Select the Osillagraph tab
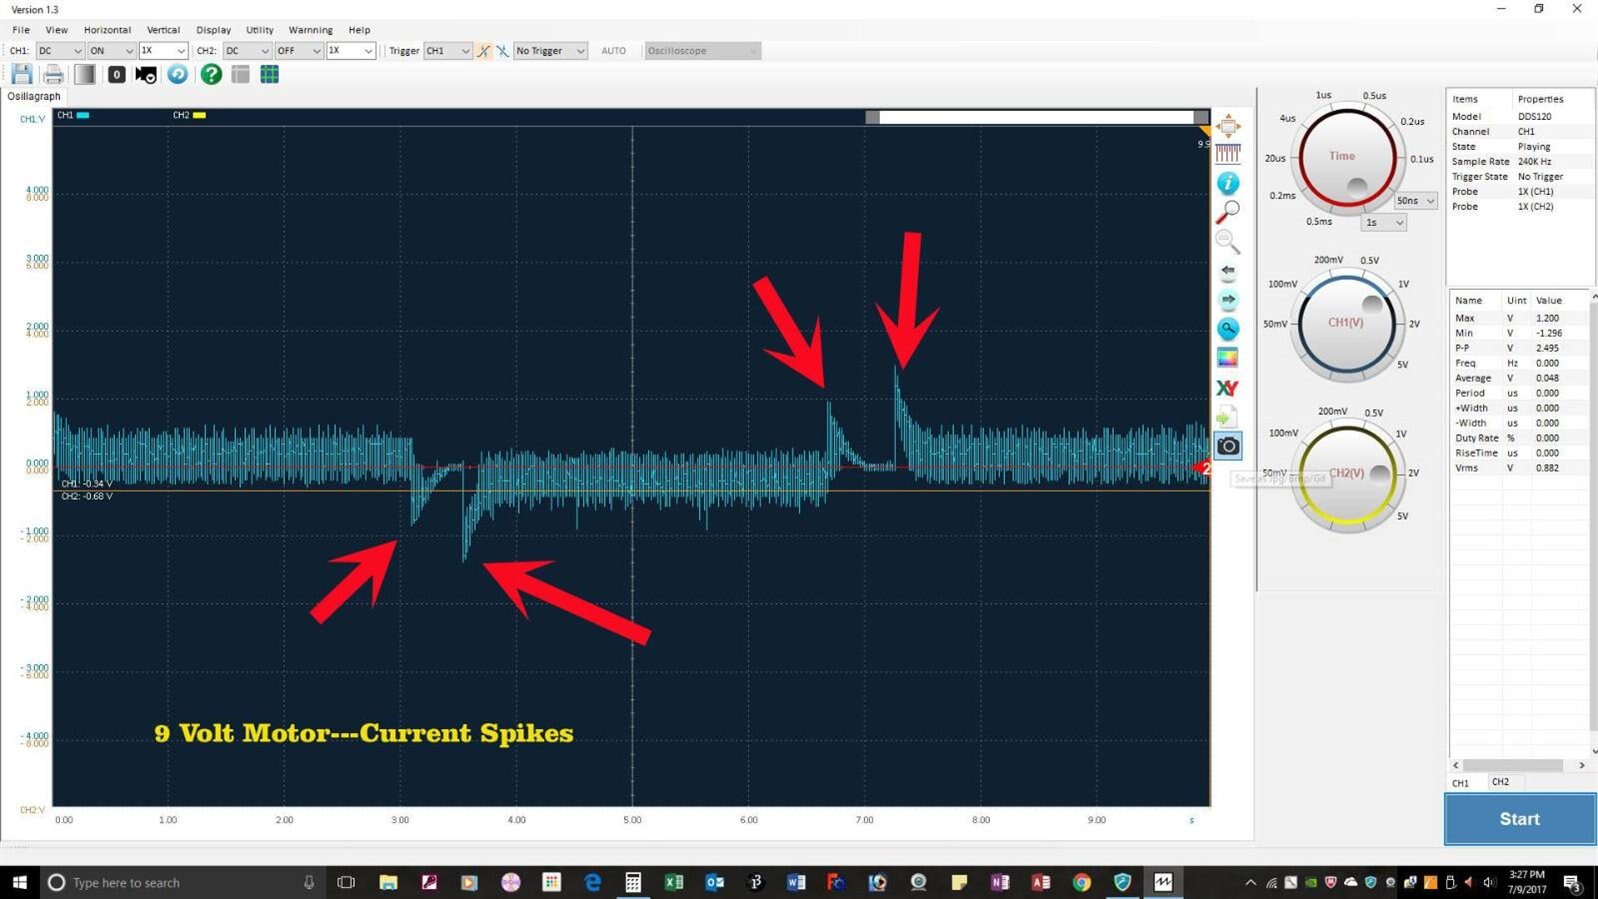1598x899 pixels. coord(34,96)
